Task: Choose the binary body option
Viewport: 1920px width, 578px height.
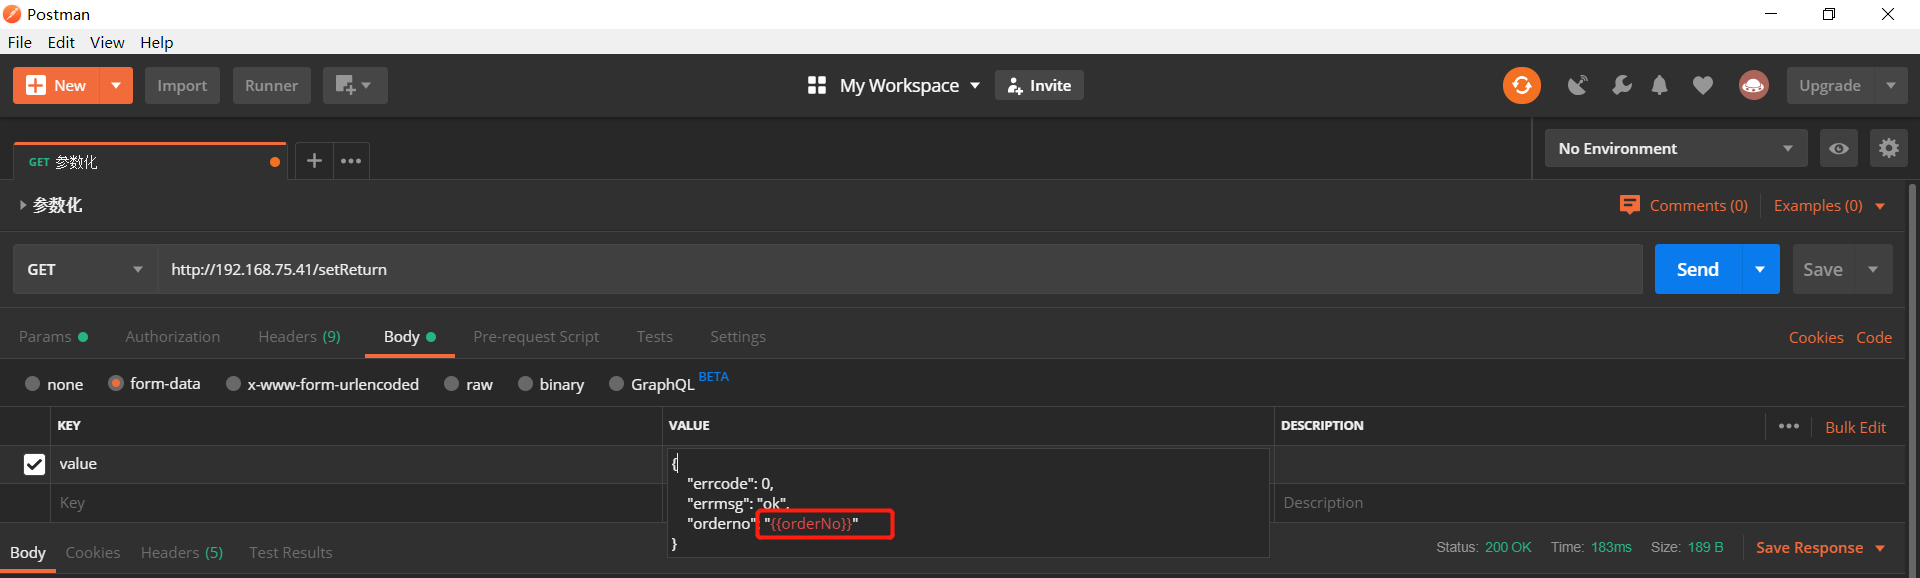Action: tap(525, 384)
